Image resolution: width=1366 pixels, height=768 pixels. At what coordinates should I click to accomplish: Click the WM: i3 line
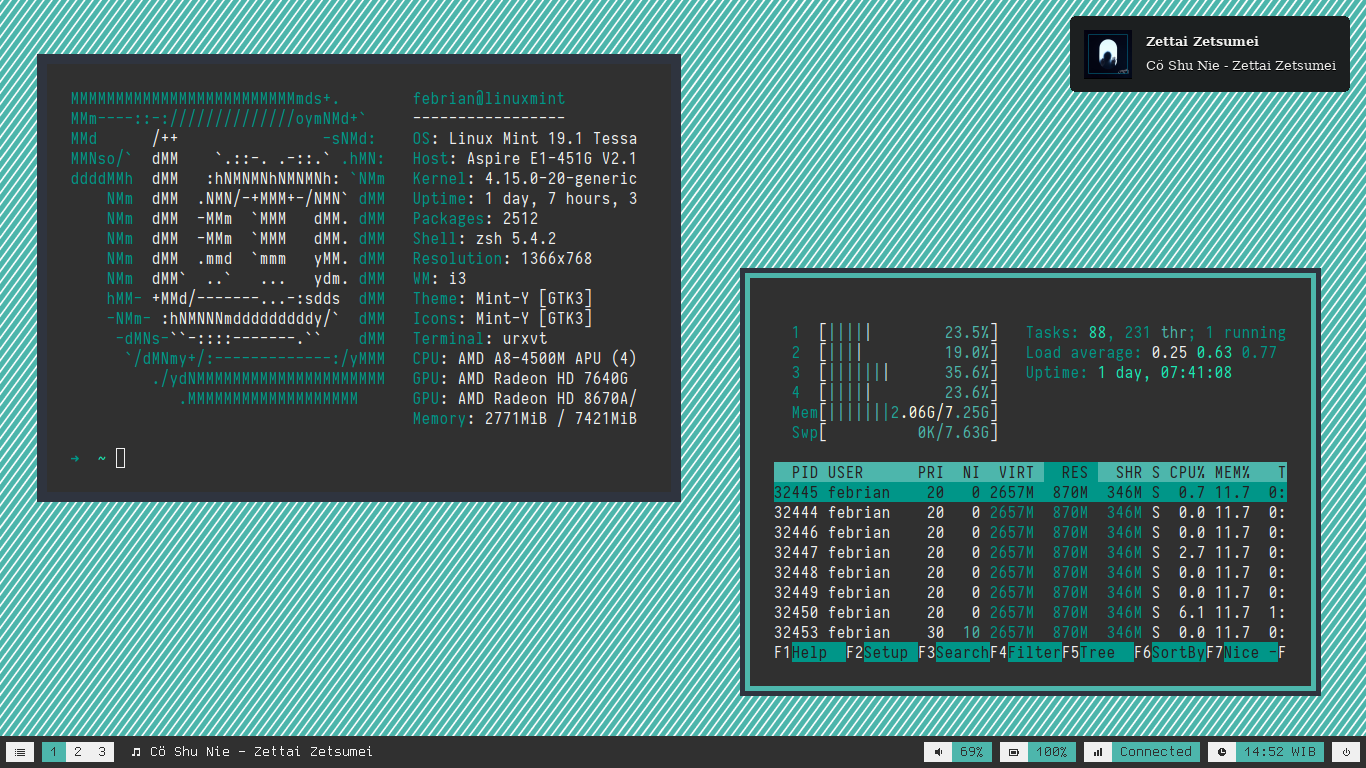pyautogui.click(x=440, y=278)
